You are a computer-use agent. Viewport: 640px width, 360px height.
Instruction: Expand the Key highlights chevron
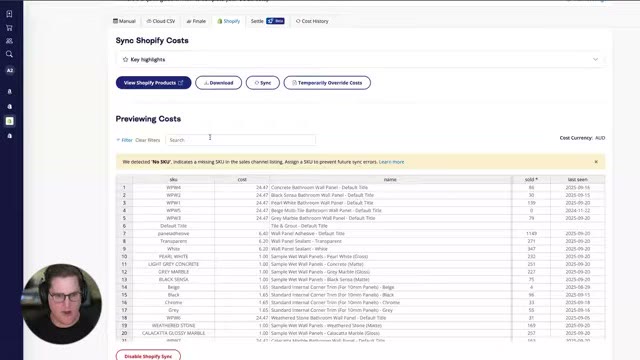[595, 60]
